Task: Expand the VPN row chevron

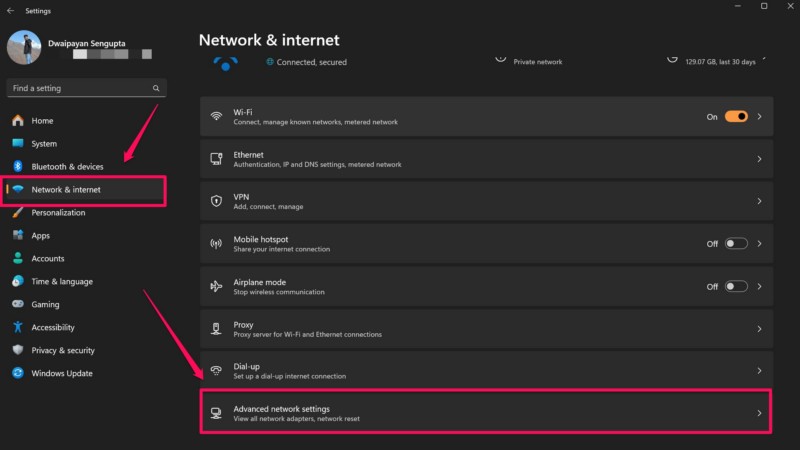Action: click(759, 201)
